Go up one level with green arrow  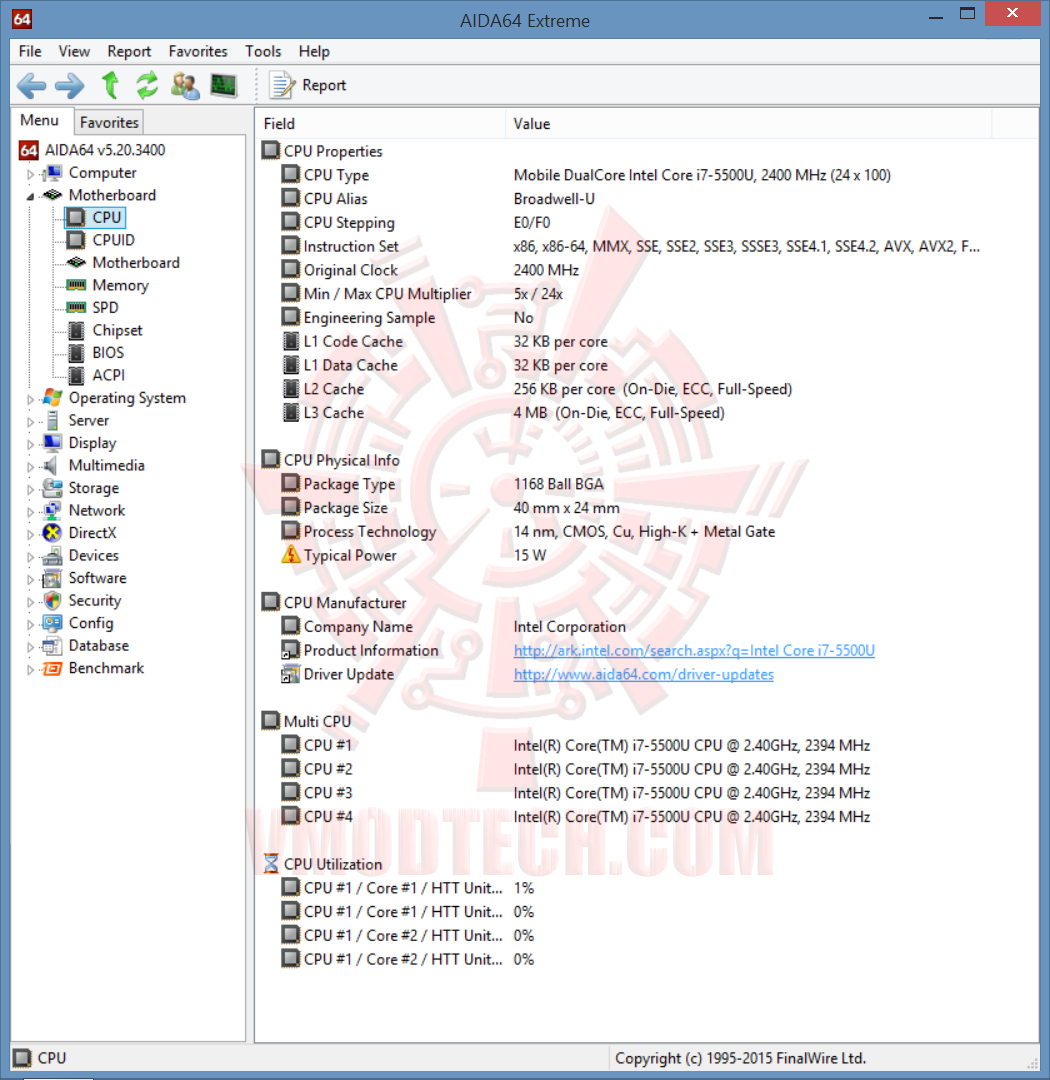click(x=110, y=85)
